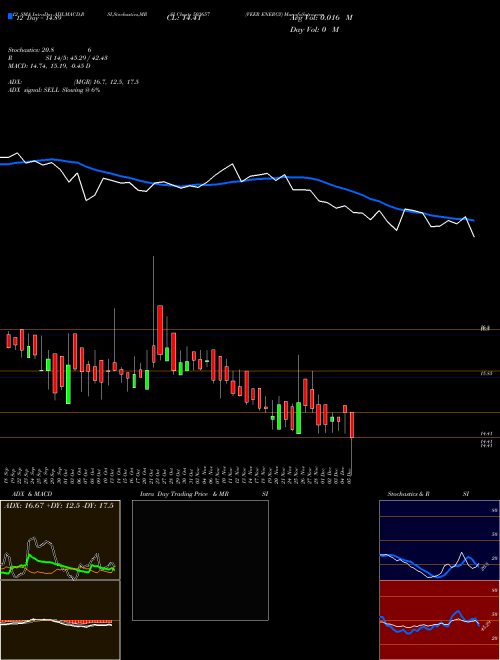This screenshot has width=500, height=660.
Task: Click the "Stochastics & R" panel title
Action: coord(408,494)
